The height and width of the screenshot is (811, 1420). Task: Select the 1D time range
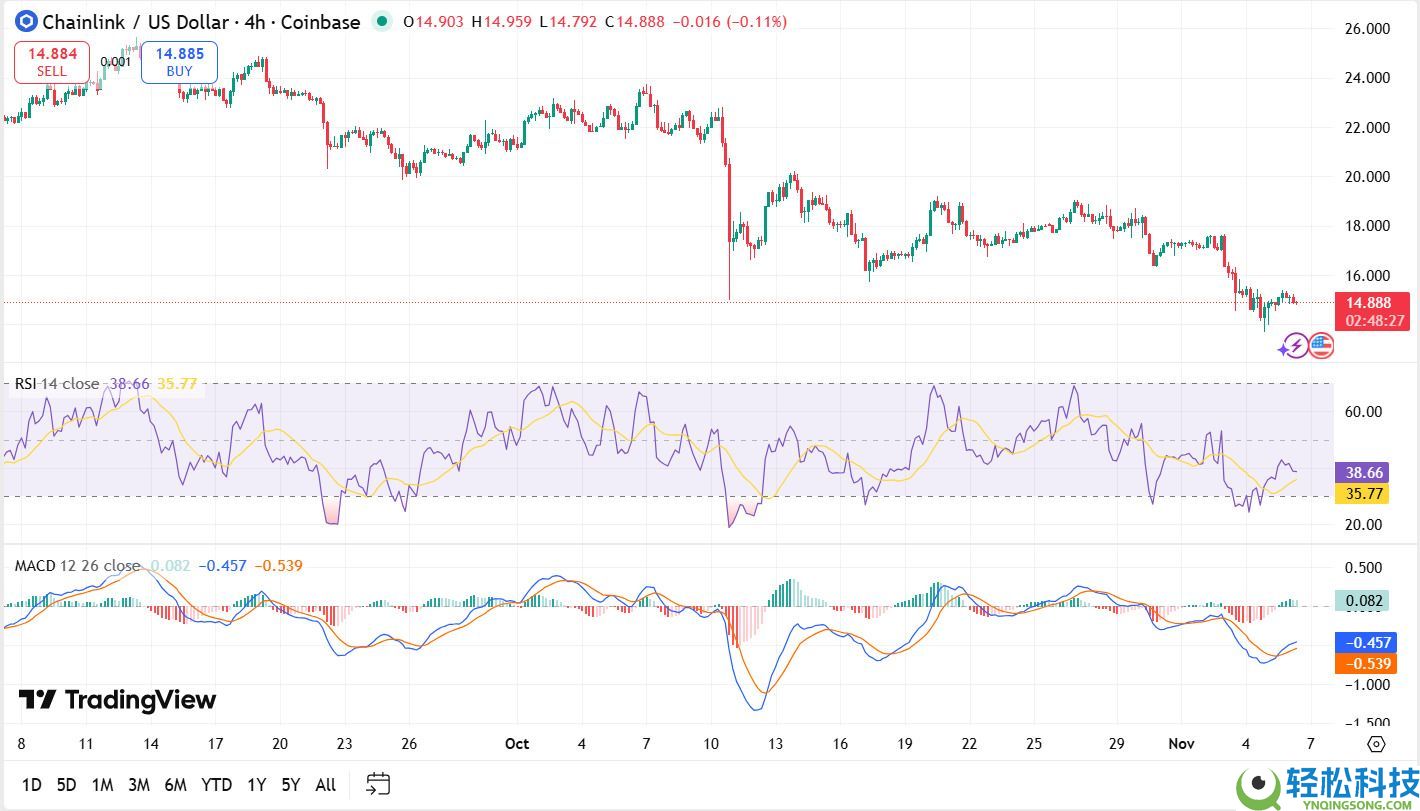pos(32,785)
